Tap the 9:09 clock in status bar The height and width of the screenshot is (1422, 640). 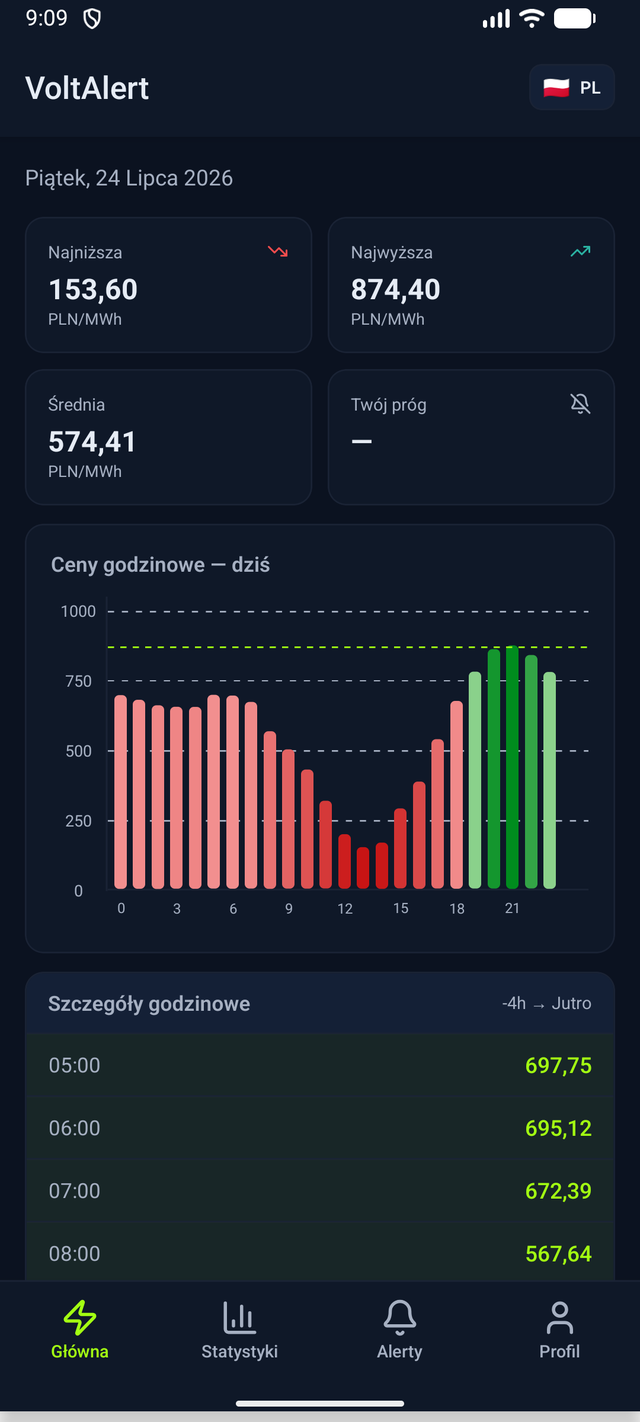click(46, 18)
